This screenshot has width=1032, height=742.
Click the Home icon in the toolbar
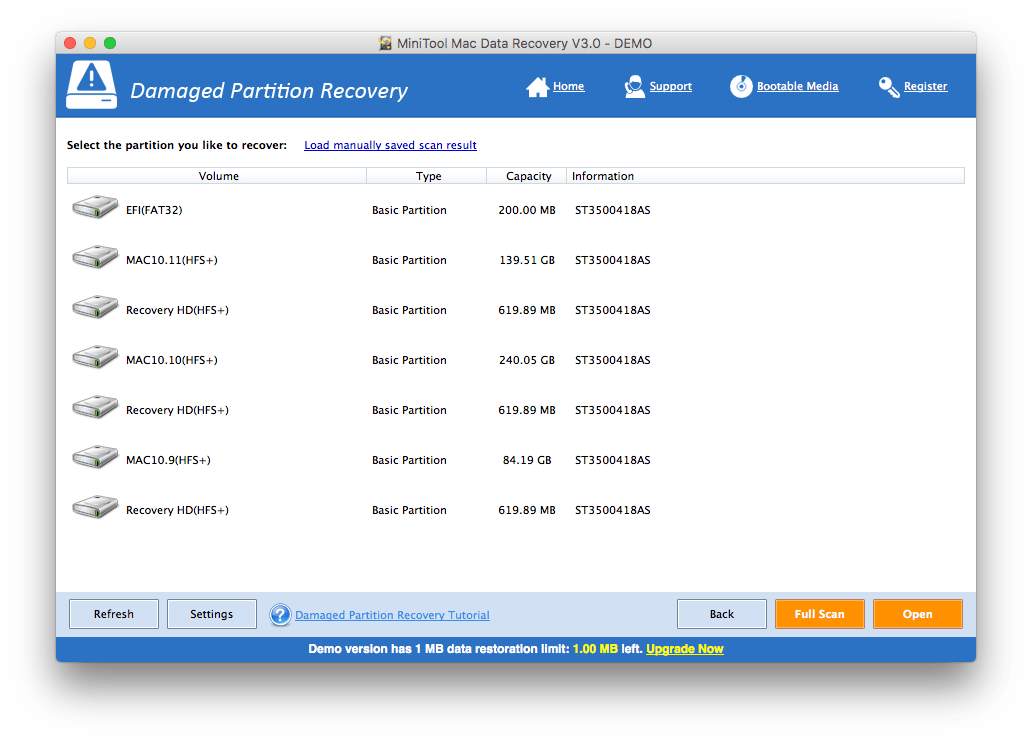point(536,87)
